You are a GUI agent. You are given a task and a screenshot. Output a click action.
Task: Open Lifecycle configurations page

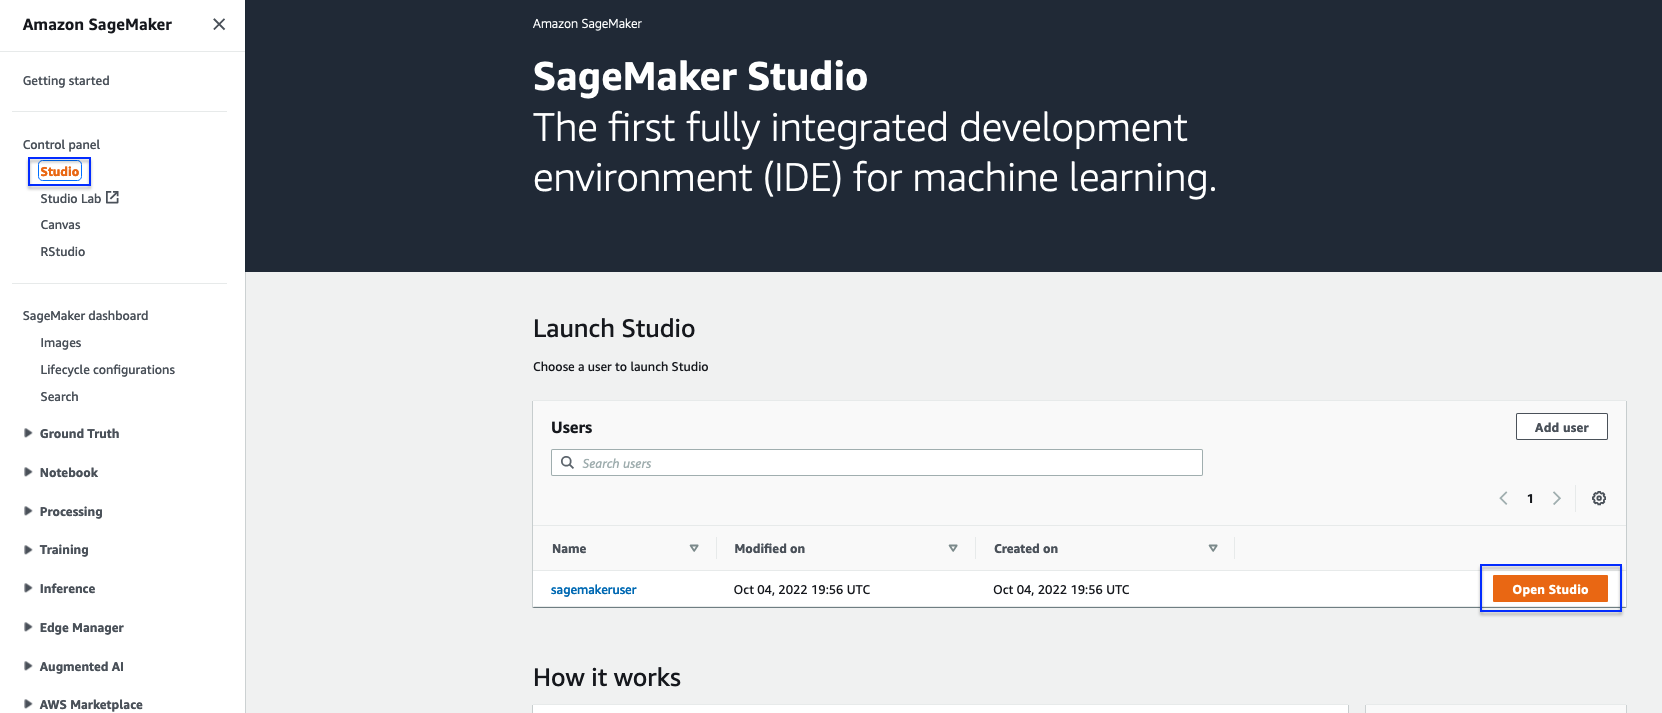(108, 370)
